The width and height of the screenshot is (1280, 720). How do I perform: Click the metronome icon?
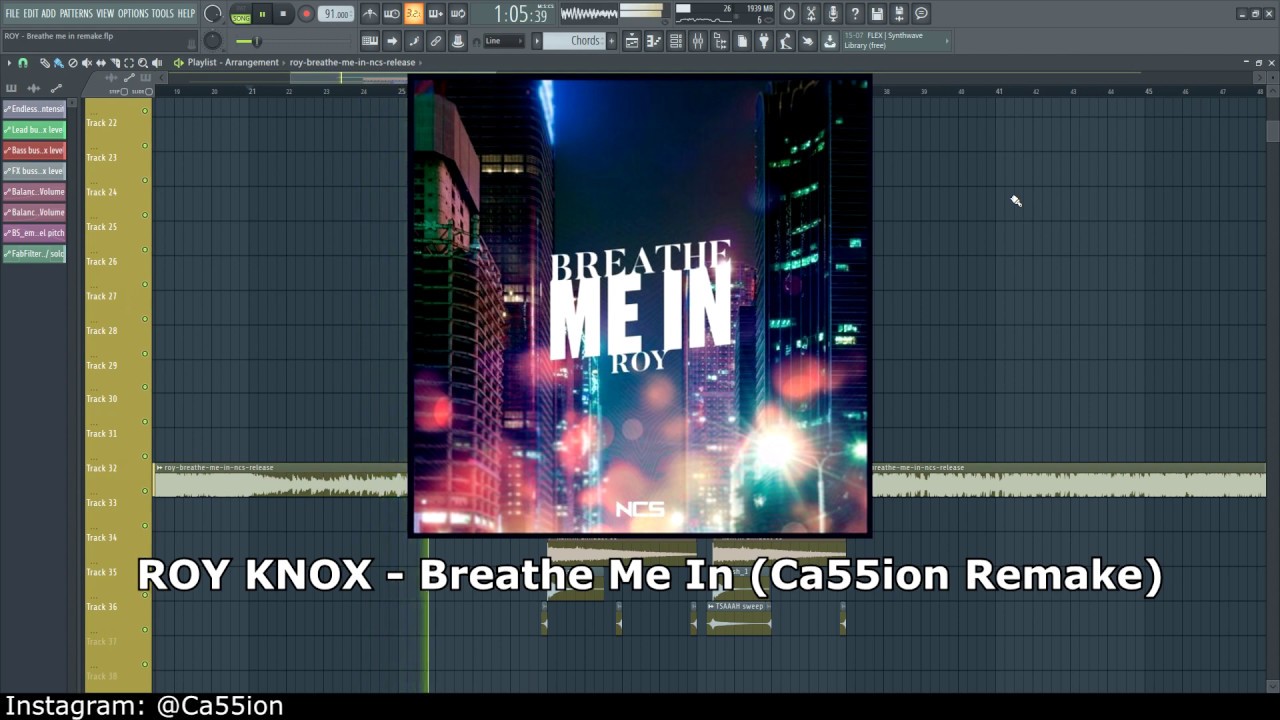370,14
